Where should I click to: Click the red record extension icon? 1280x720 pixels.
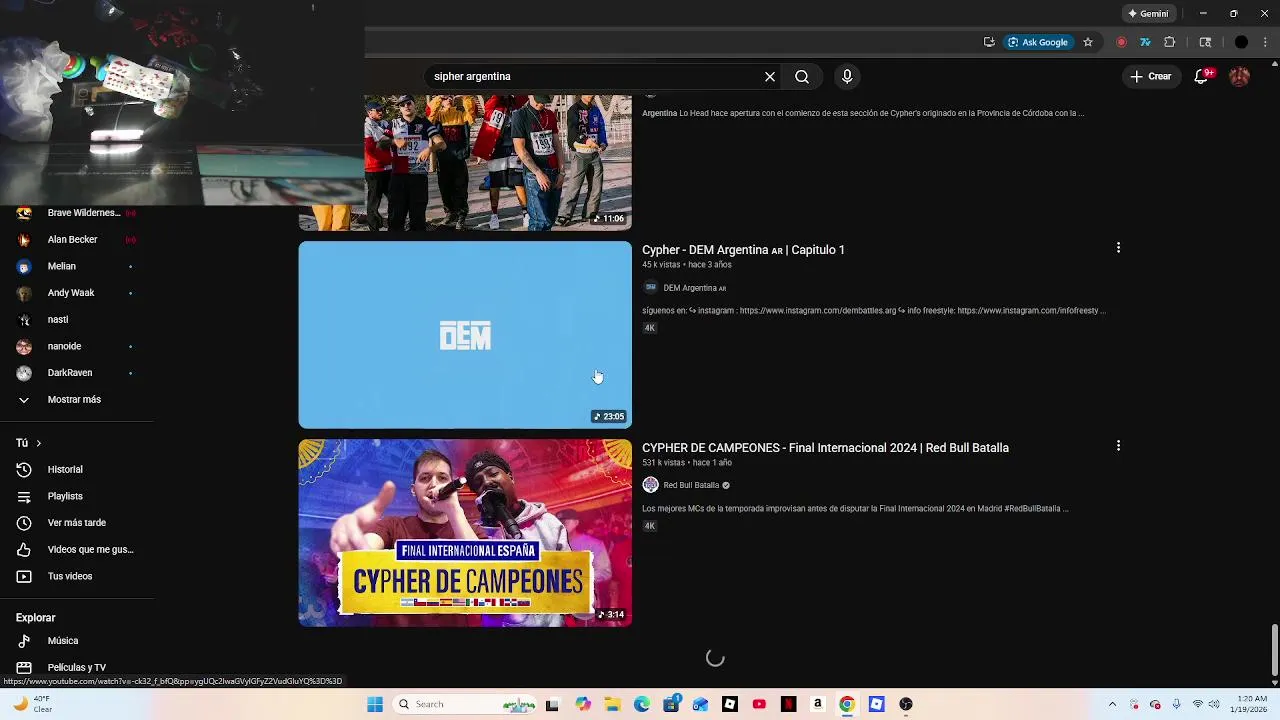coord(1121,42)
